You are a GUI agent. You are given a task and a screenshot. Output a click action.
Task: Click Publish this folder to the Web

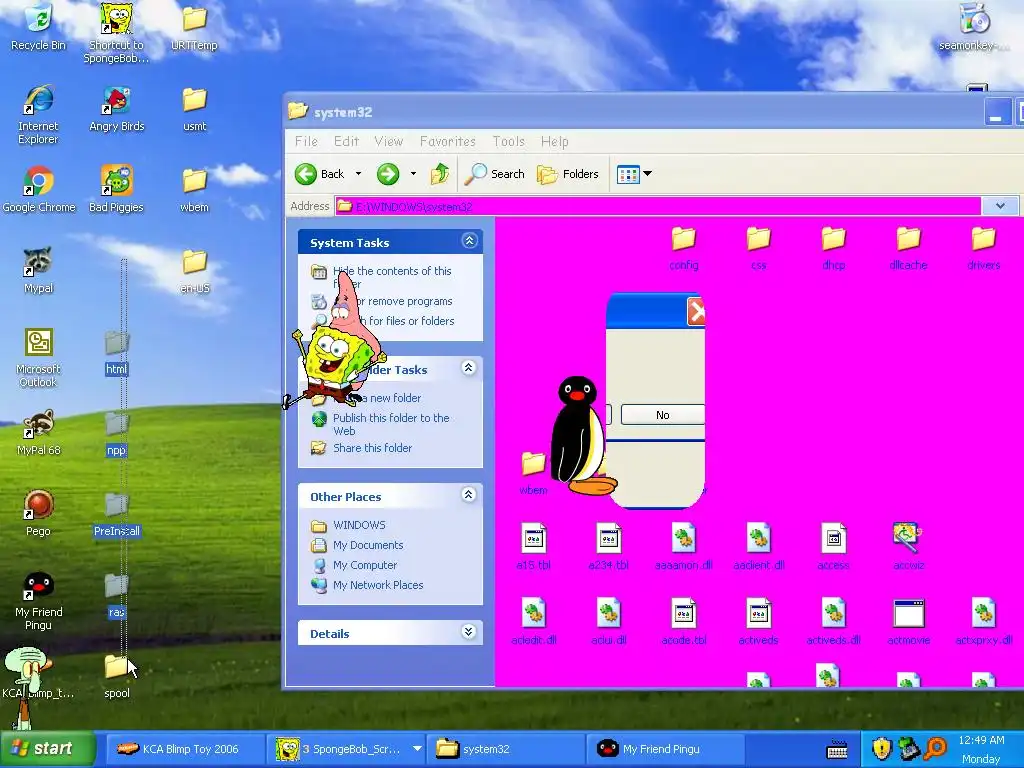pyautogui.click(x=391, y=424)
